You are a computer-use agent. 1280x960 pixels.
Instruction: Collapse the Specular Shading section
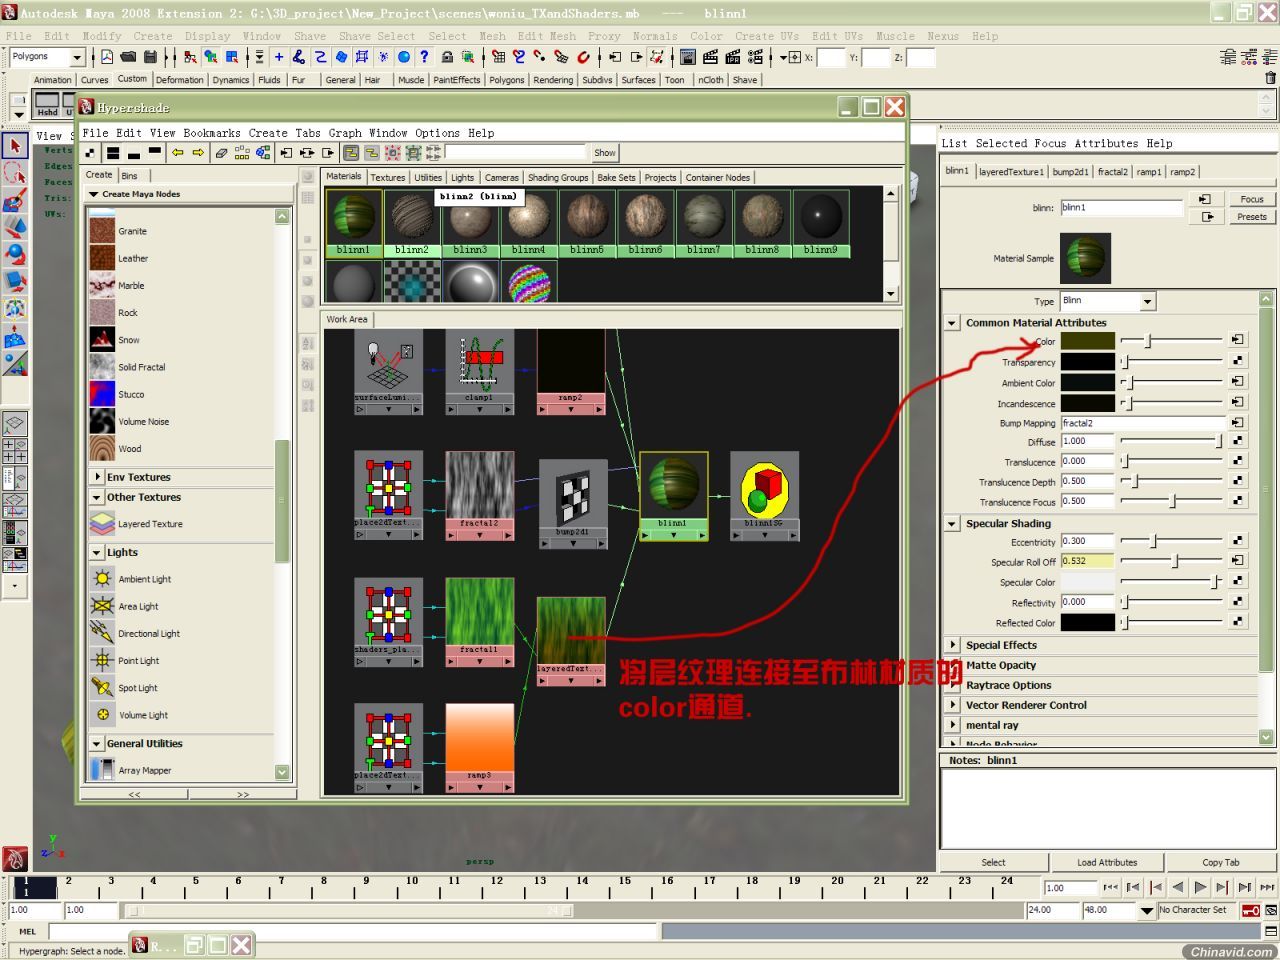click(952, 523)
